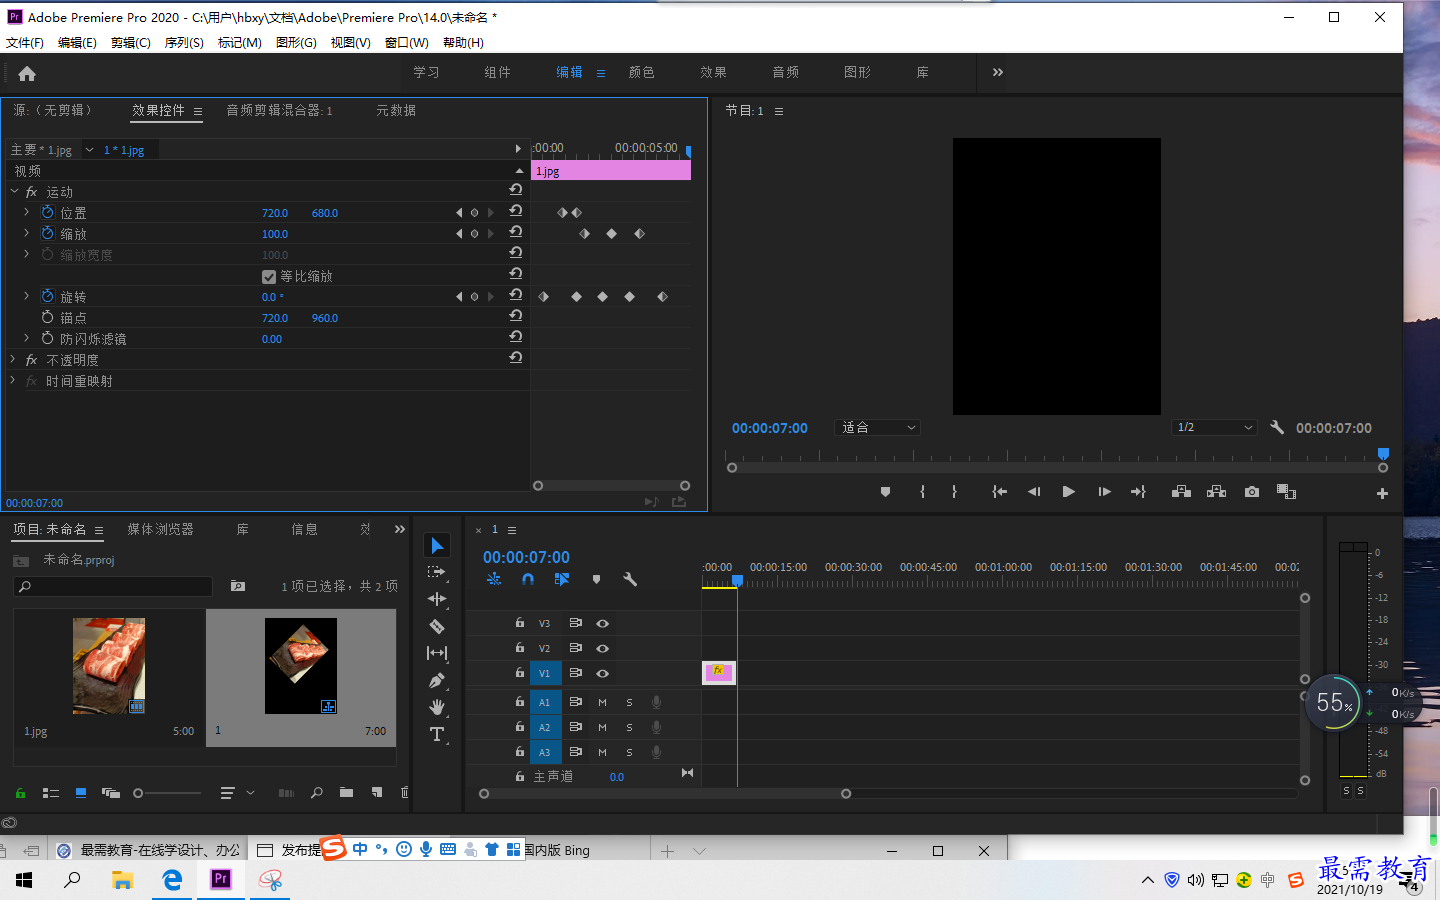This screenshot has width=1440, height=900.
Task: Switch Project panel to icon view
Action: (81, 793)
